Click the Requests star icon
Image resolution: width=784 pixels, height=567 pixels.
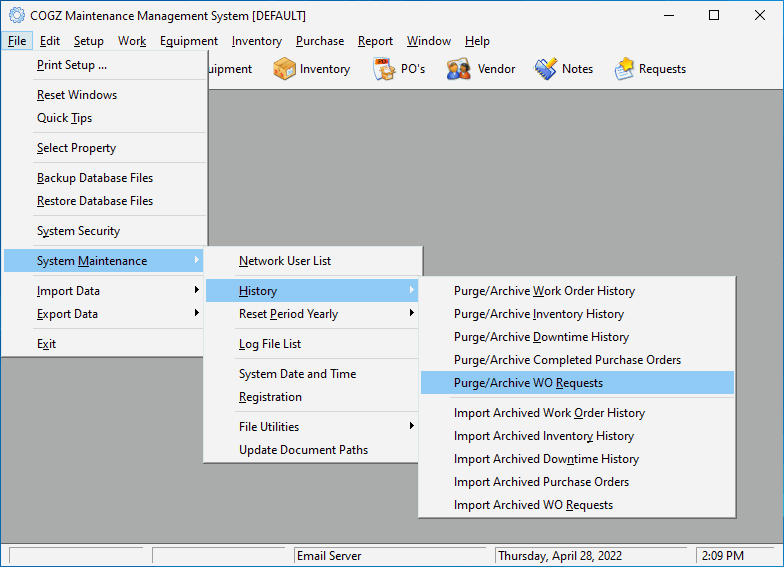pos(624,69)
